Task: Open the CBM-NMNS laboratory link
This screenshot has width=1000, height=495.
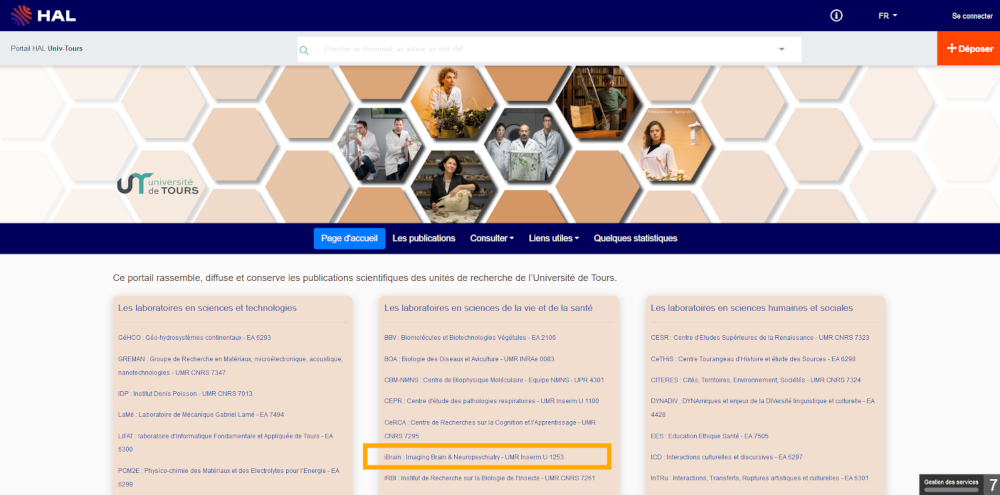Action: (x=494, y=380)
